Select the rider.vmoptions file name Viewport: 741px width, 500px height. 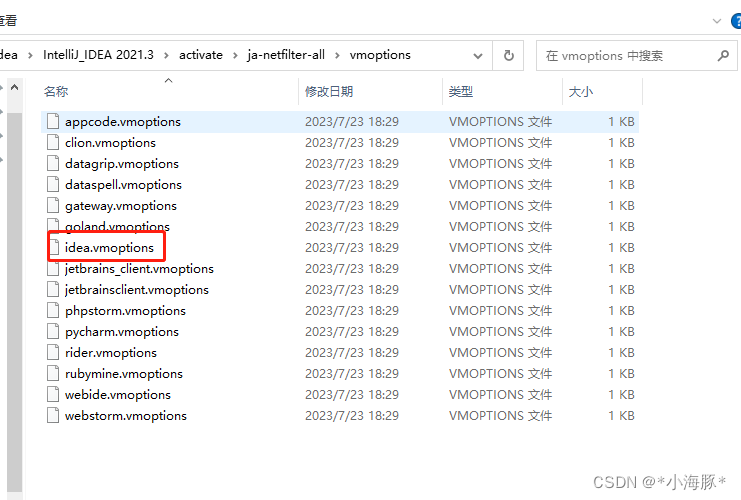(111, 353)
